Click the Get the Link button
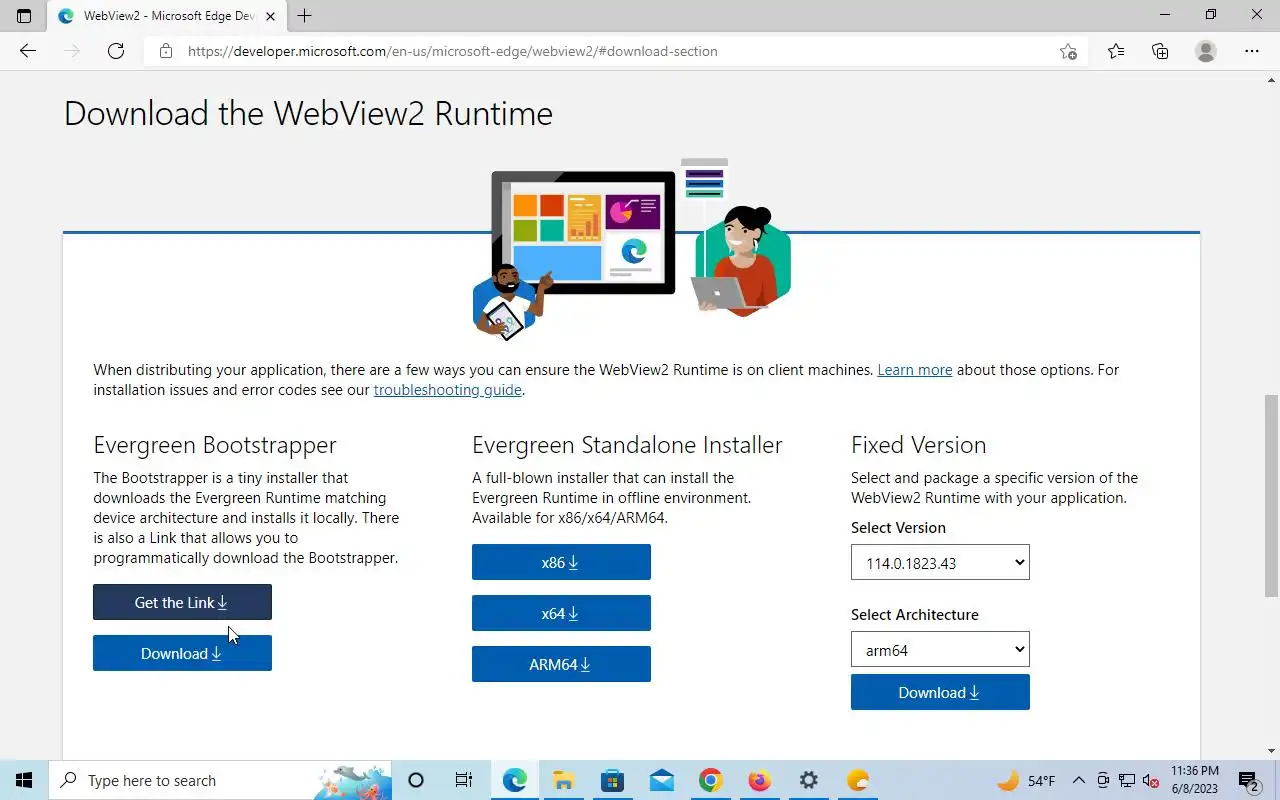Viewport: 1280px width, 800px height. click(x=182, y=602)
